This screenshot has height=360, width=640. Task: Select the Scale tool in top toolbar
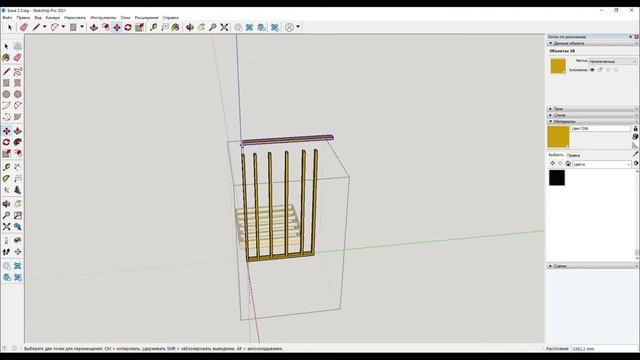140,27
